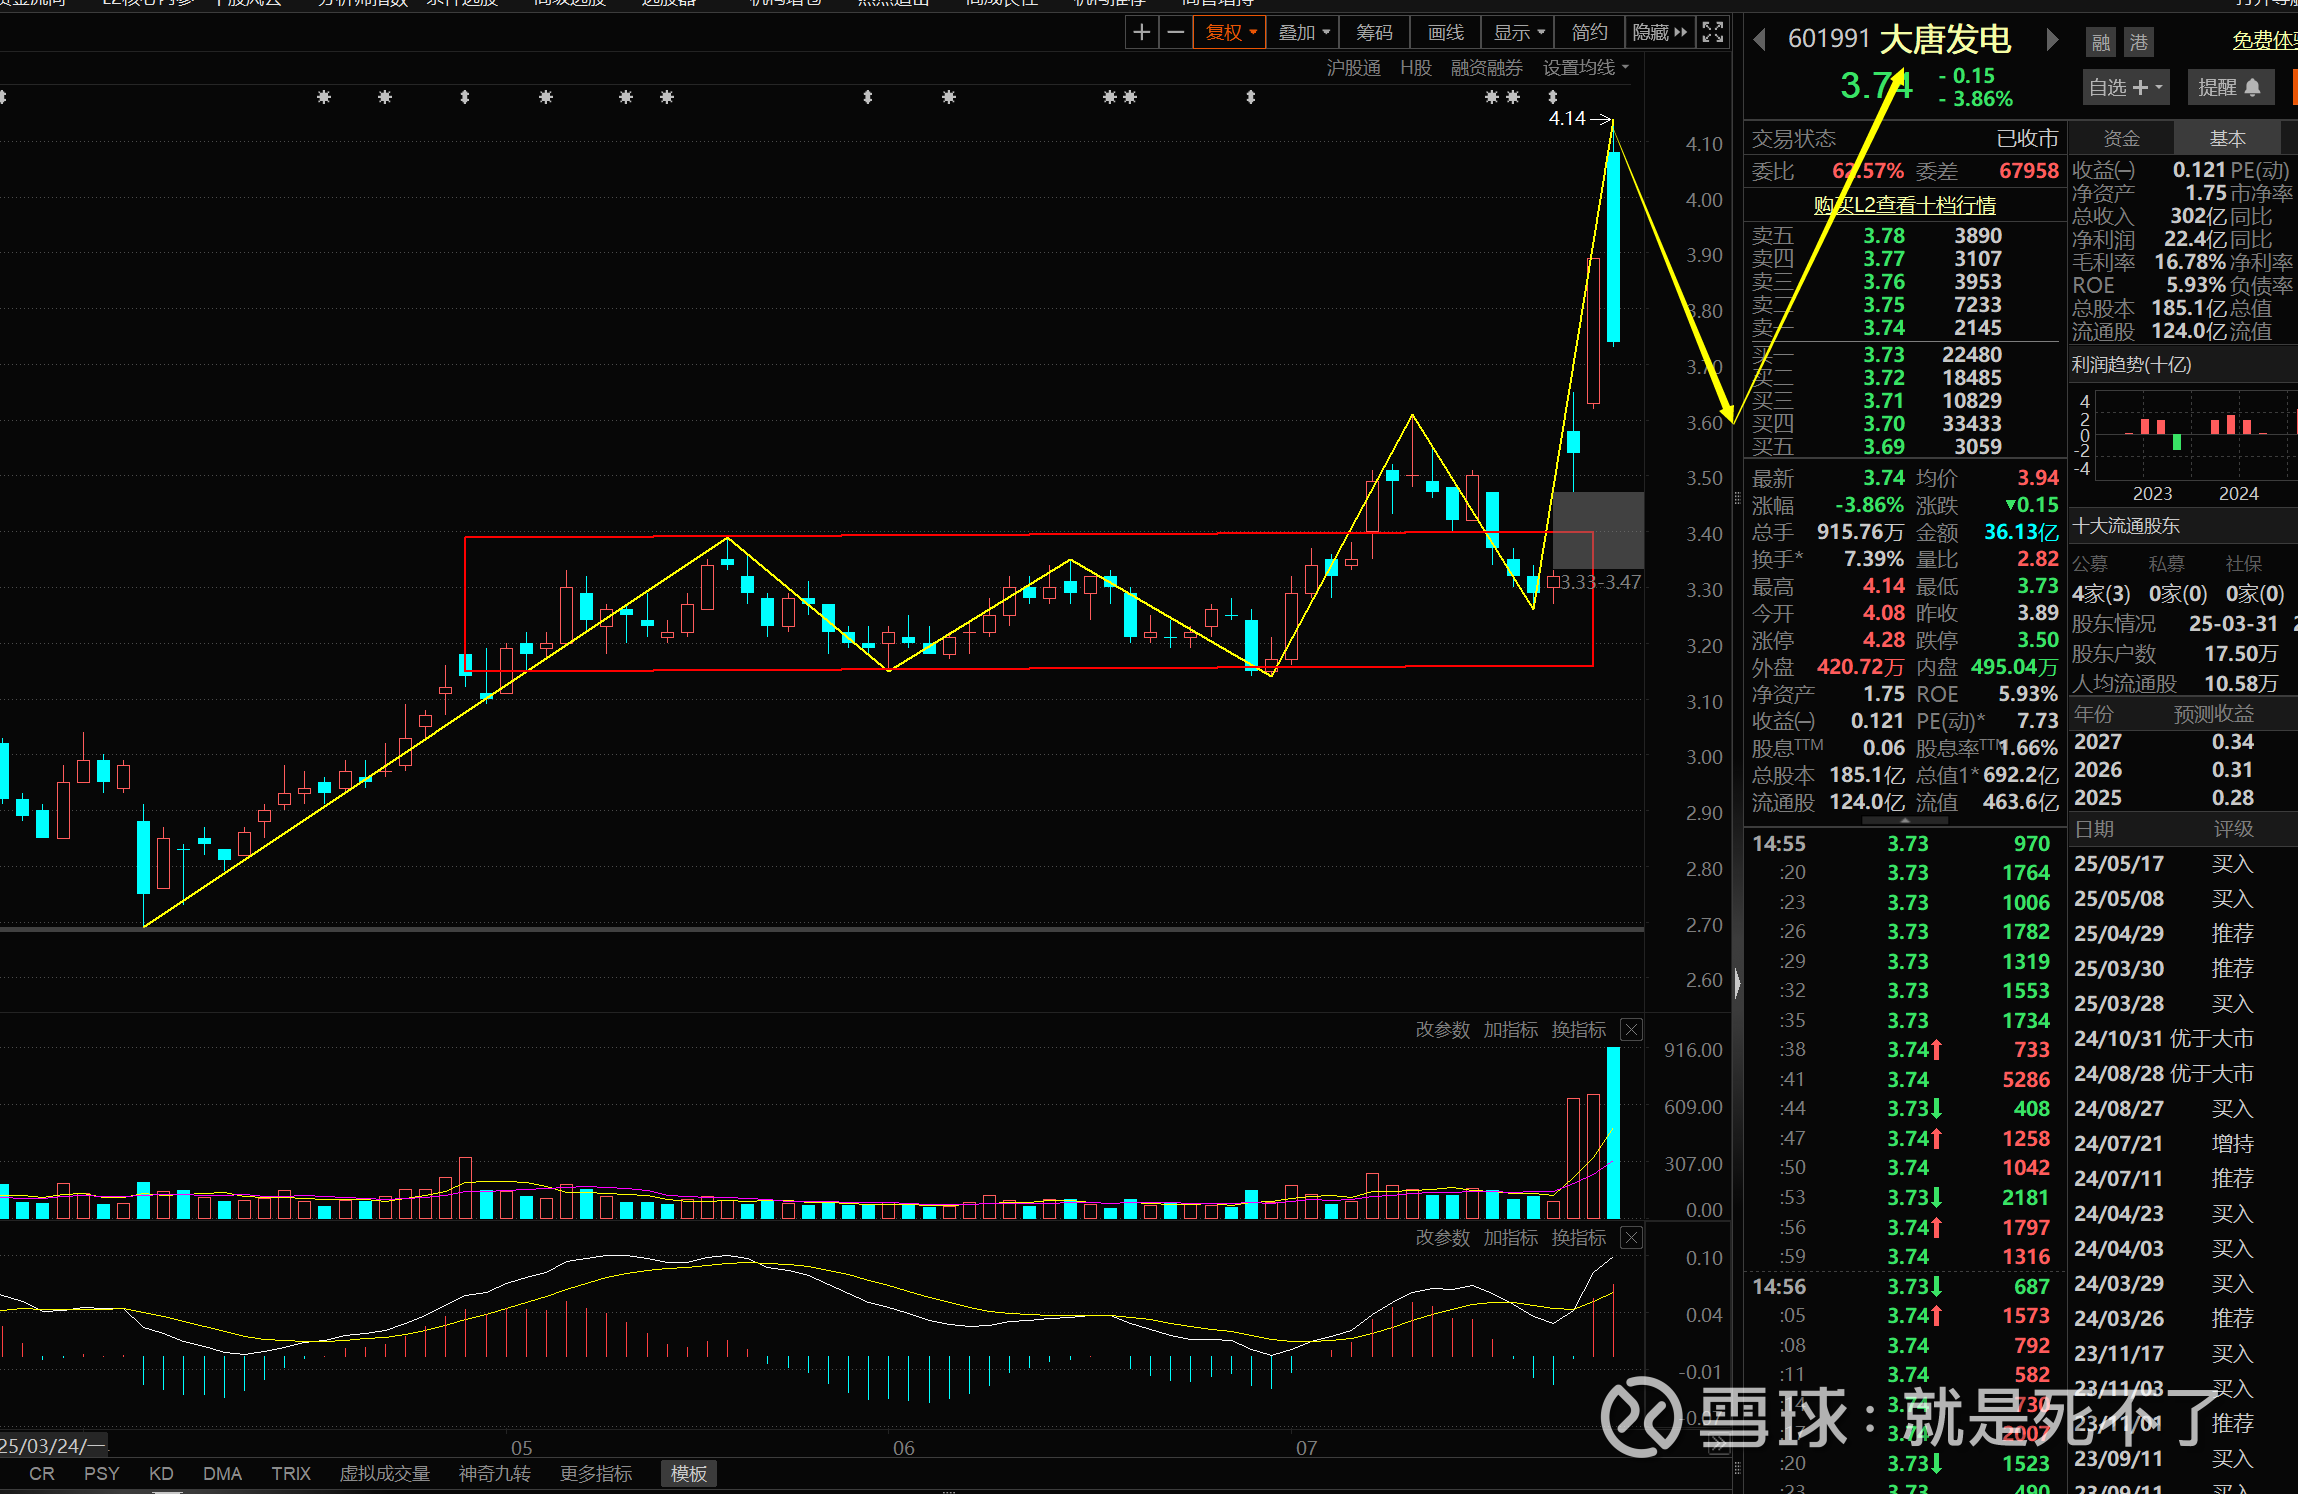The width and height of the screenshot is (2298, 1494).
Task: Expand tick list with small triangle handle
Action: 1904,820
